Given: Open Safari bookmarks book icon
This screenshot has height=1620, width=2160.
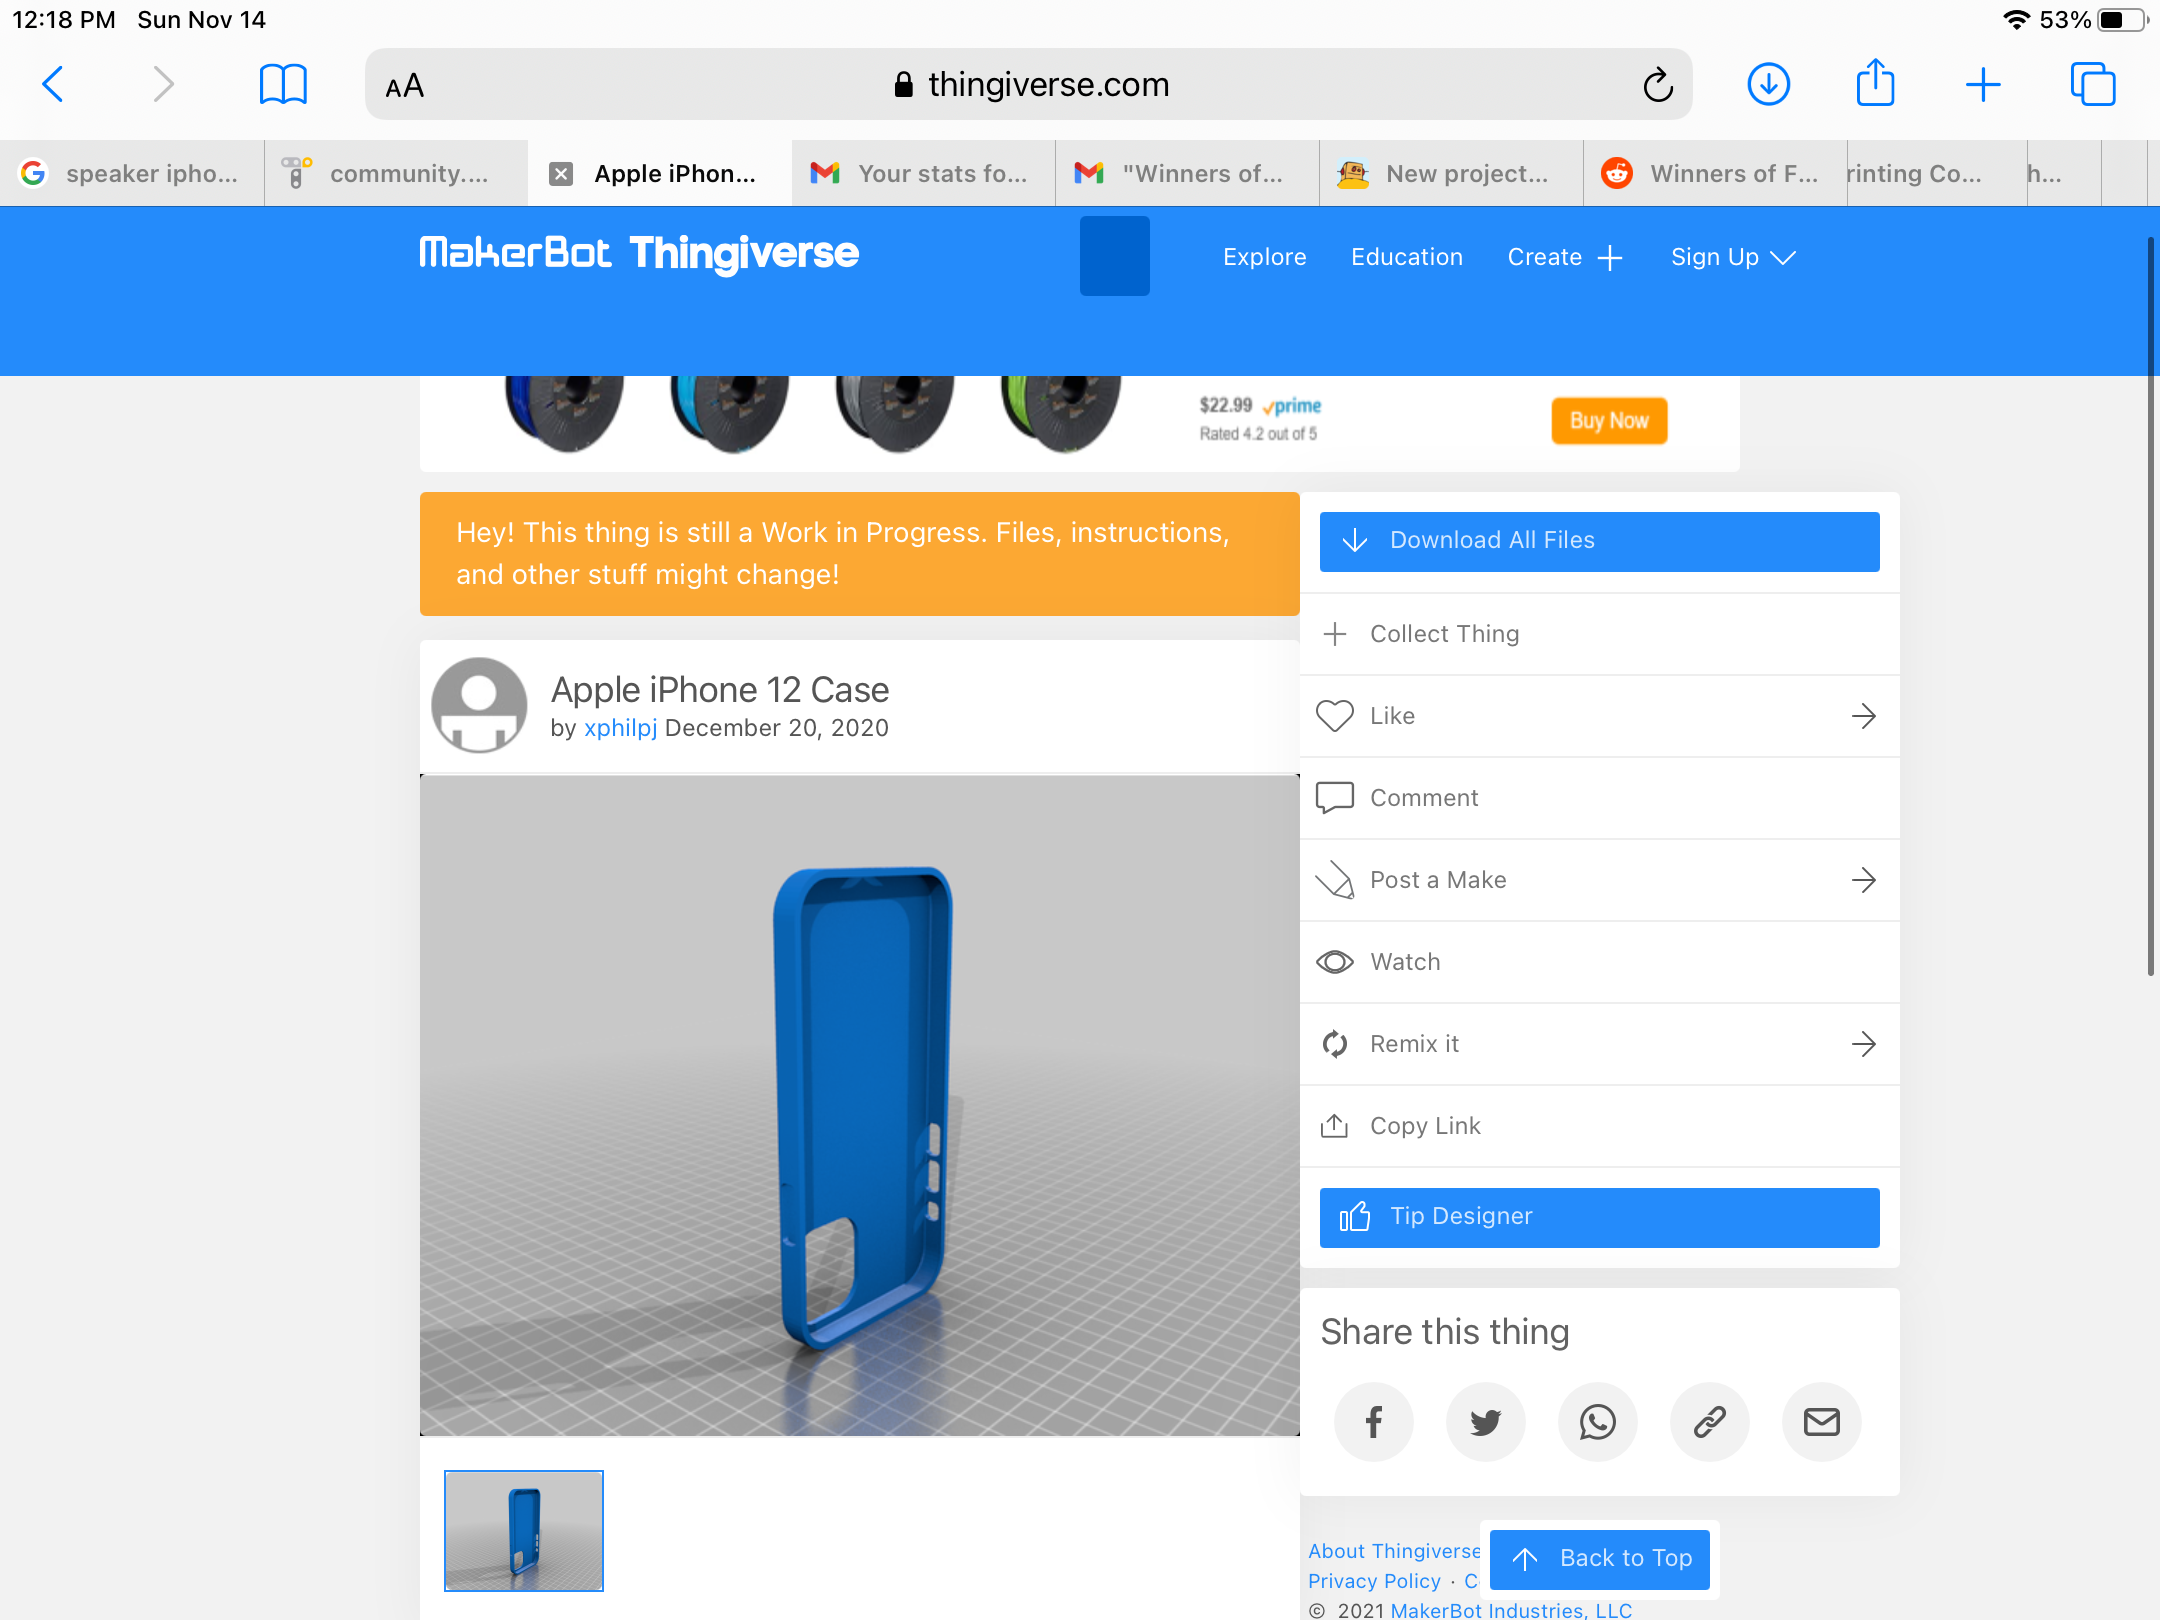Looking at the screenshot, I should click(283, 85).
